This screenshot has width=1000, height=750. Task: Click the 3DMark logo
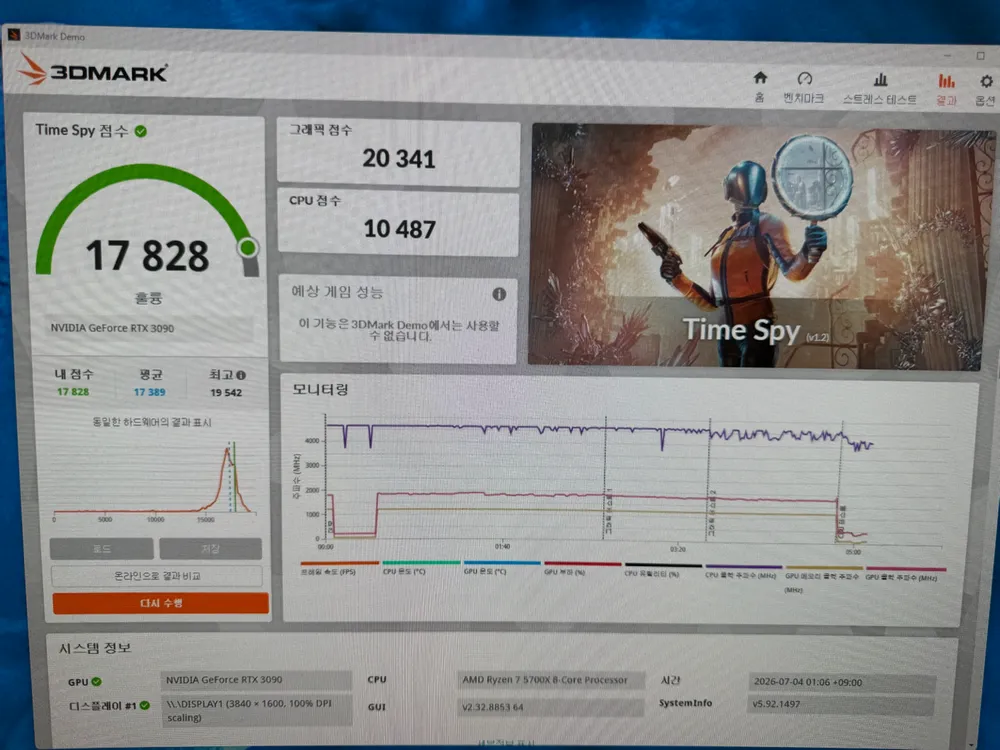tap(93, 70)
